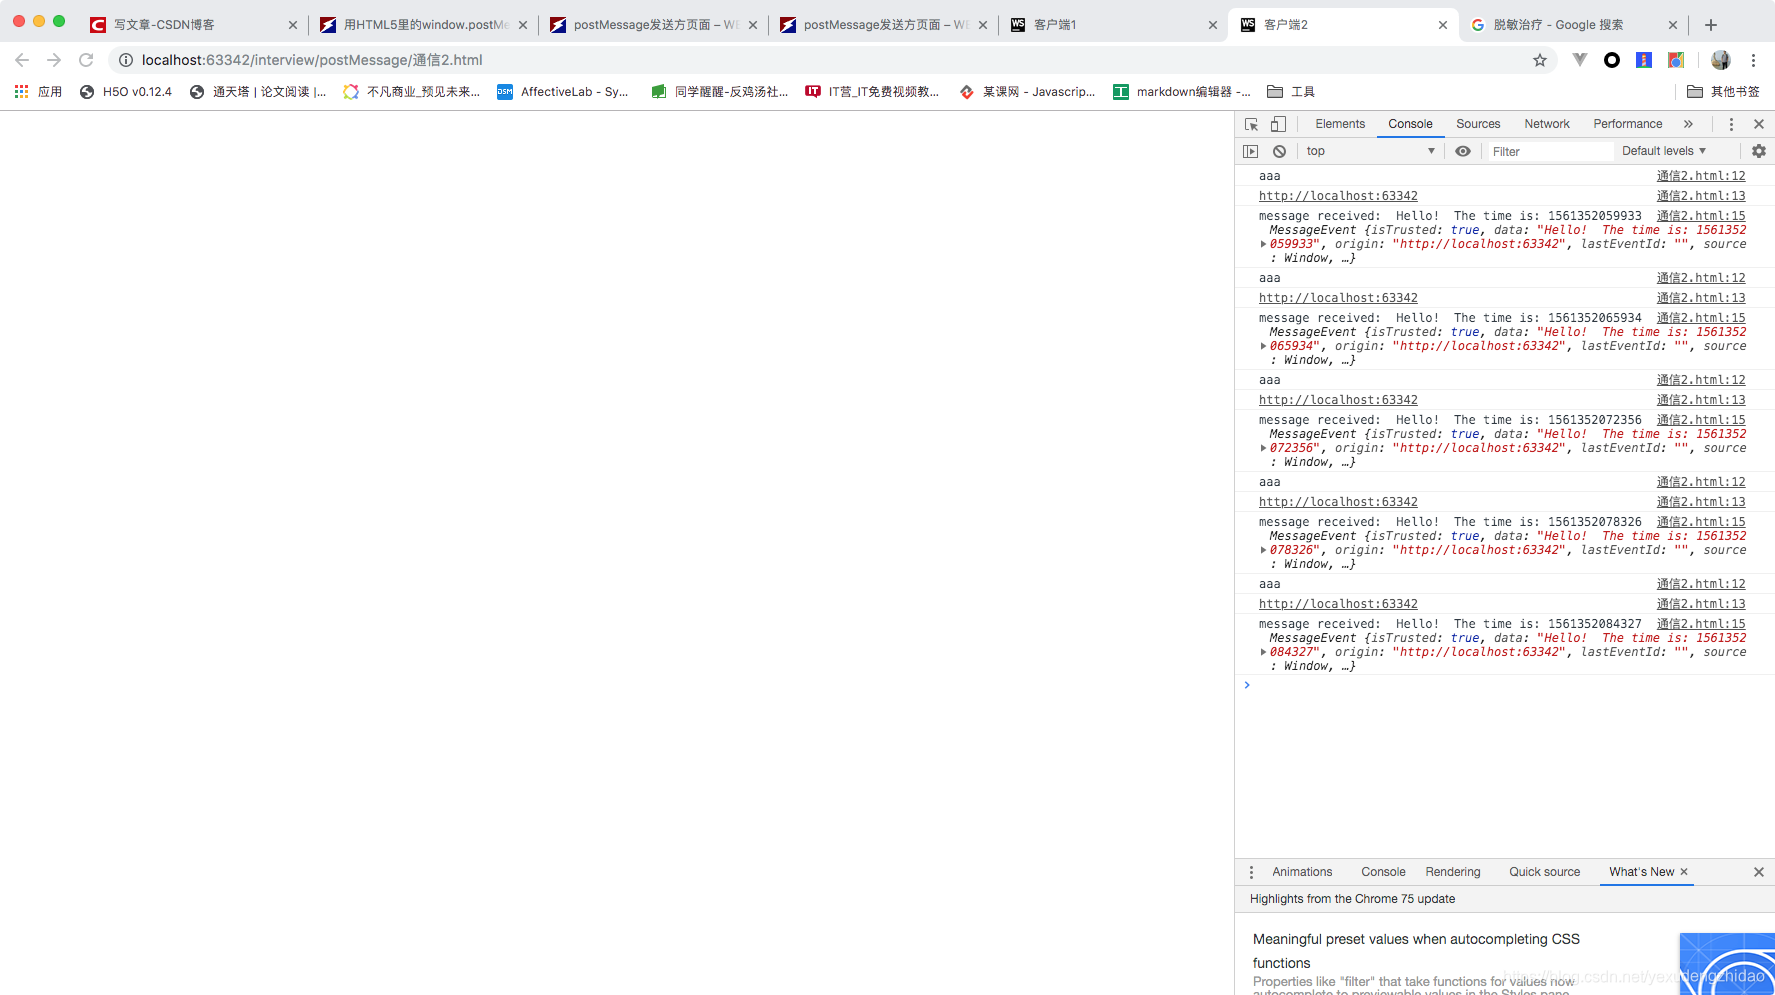Switch to the 客户端1 browser tab
Viewport: 1775px width, 995px height.
click(x=1113, y=25)
